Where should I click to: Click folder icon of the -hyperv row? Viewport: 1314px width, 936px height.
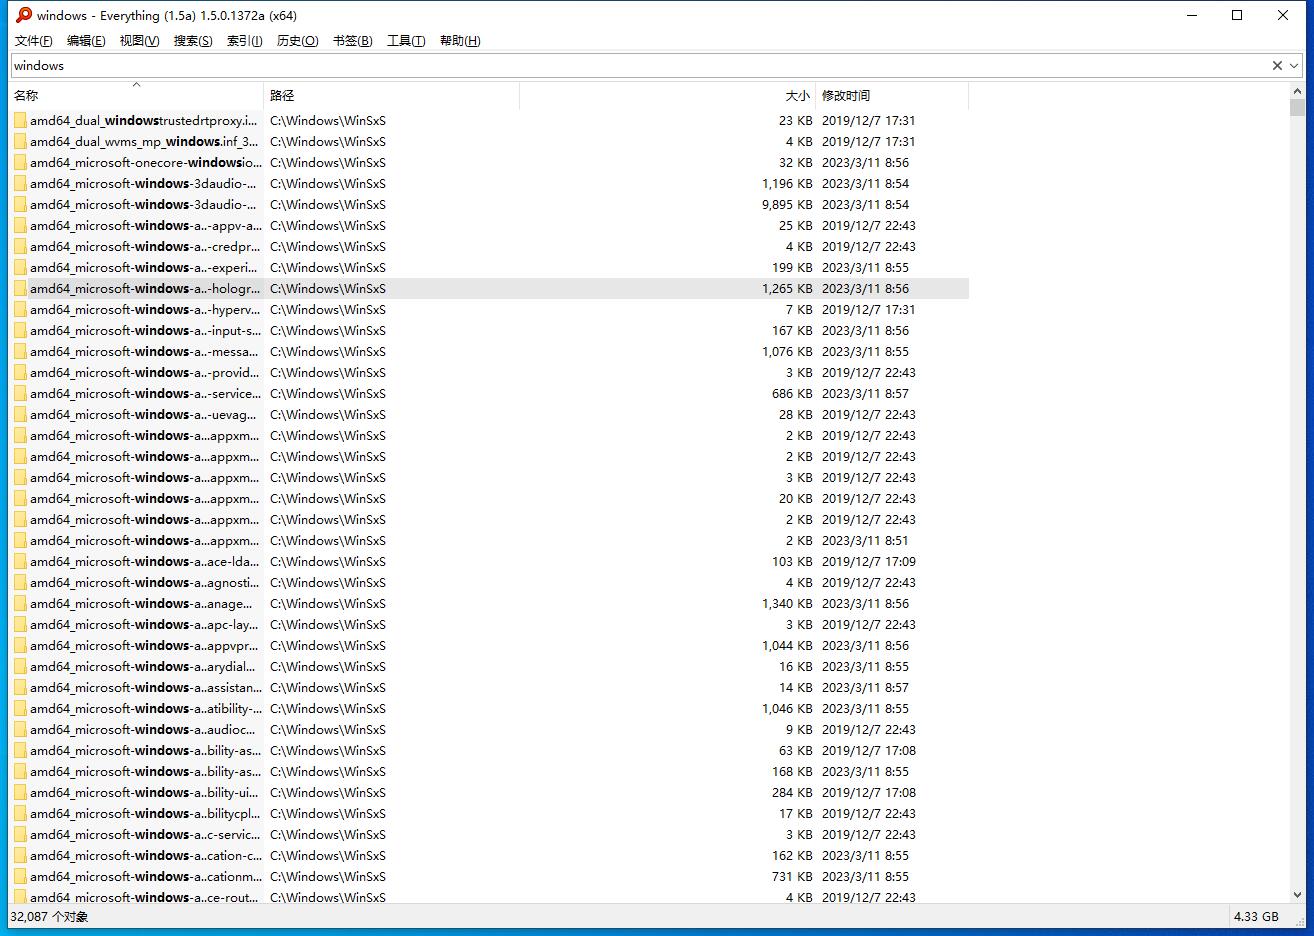(x=20, y=309)
